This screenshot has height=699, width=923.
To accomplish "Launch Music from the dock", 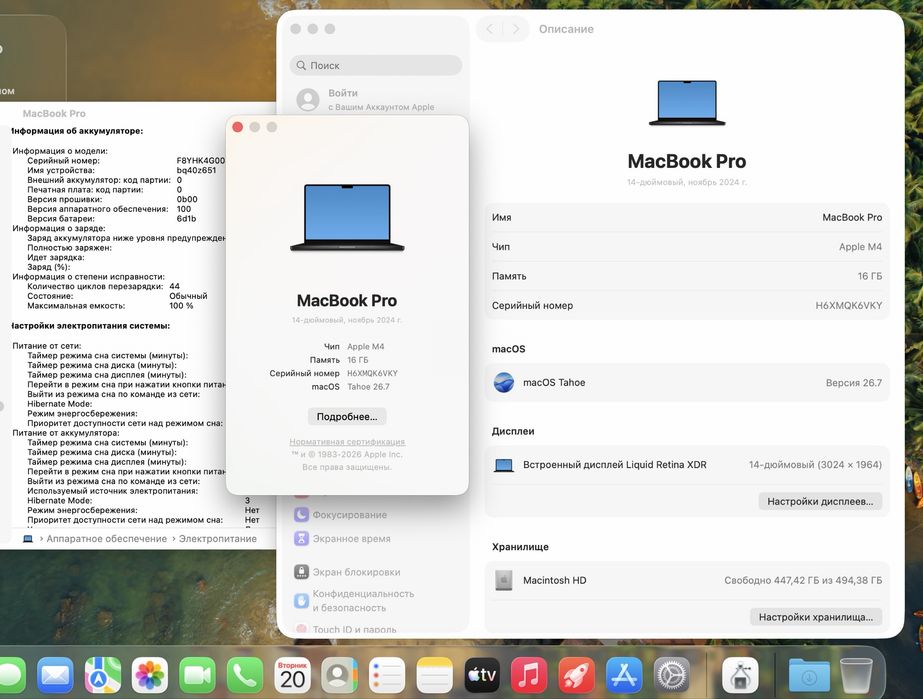I will (529, 675).
